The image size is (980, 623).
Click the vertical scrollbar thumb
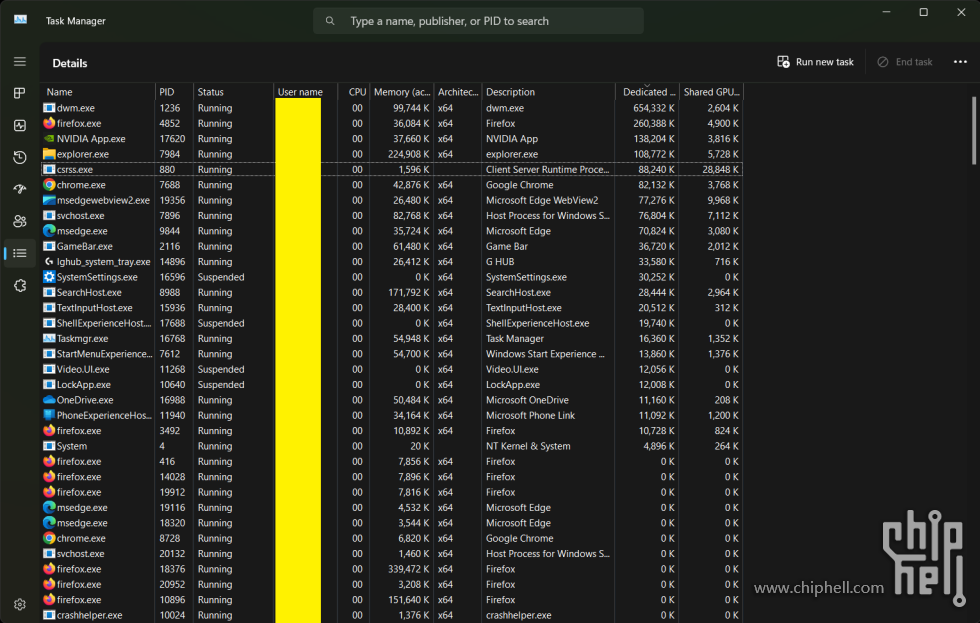click(x=974, y=130)
